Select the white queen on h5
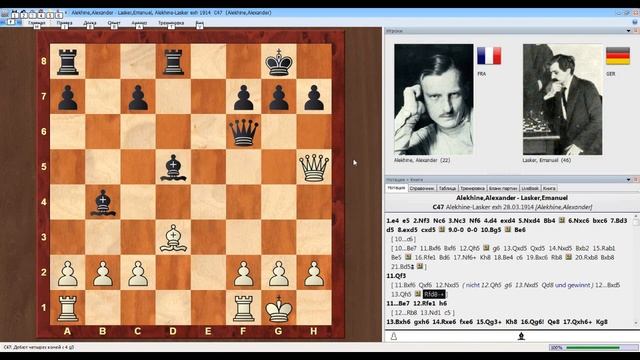Image resolution: width=640 pixels, height=360 pixels. tap(313, 167)
